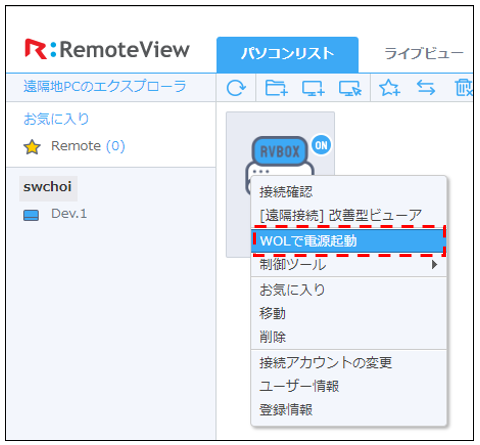
Task: Click the trash delete icon
Action: coord(464,88)
